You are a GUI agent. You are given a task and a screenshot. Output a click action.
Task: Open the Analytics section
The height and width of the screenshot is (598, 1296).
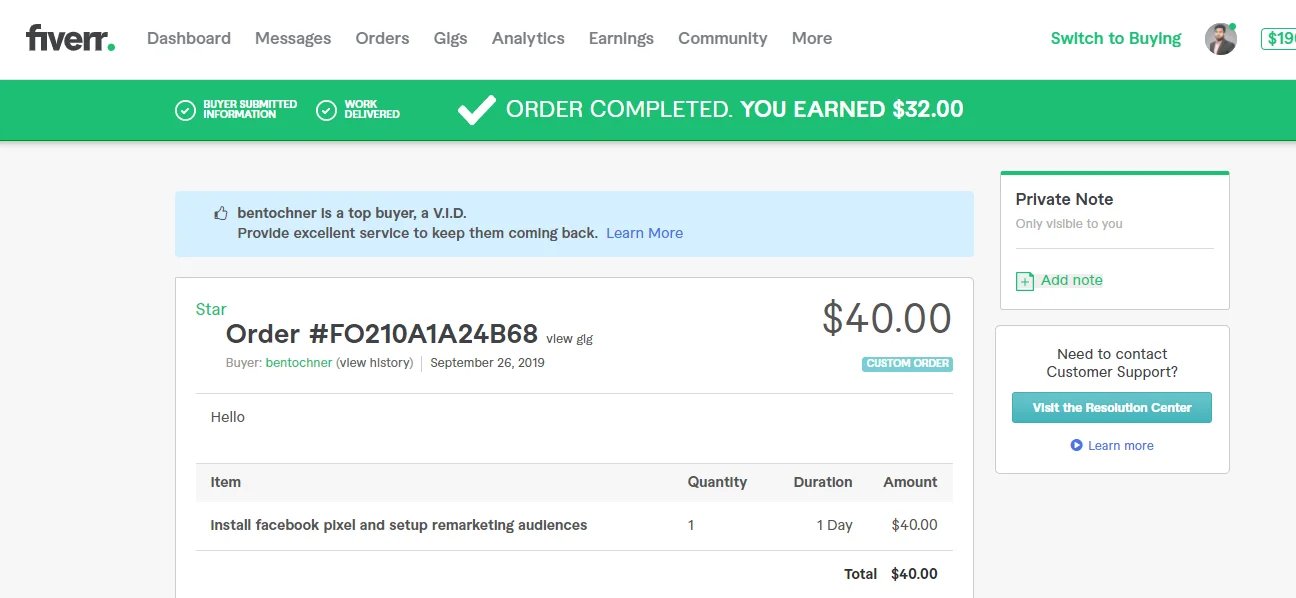coord(528,38)
